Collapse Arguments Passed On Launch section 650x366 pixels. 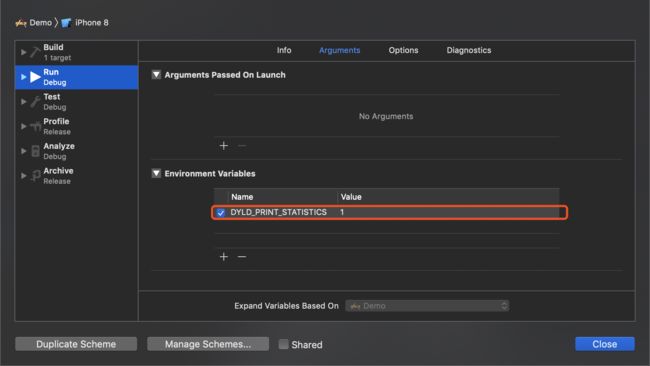156,75
